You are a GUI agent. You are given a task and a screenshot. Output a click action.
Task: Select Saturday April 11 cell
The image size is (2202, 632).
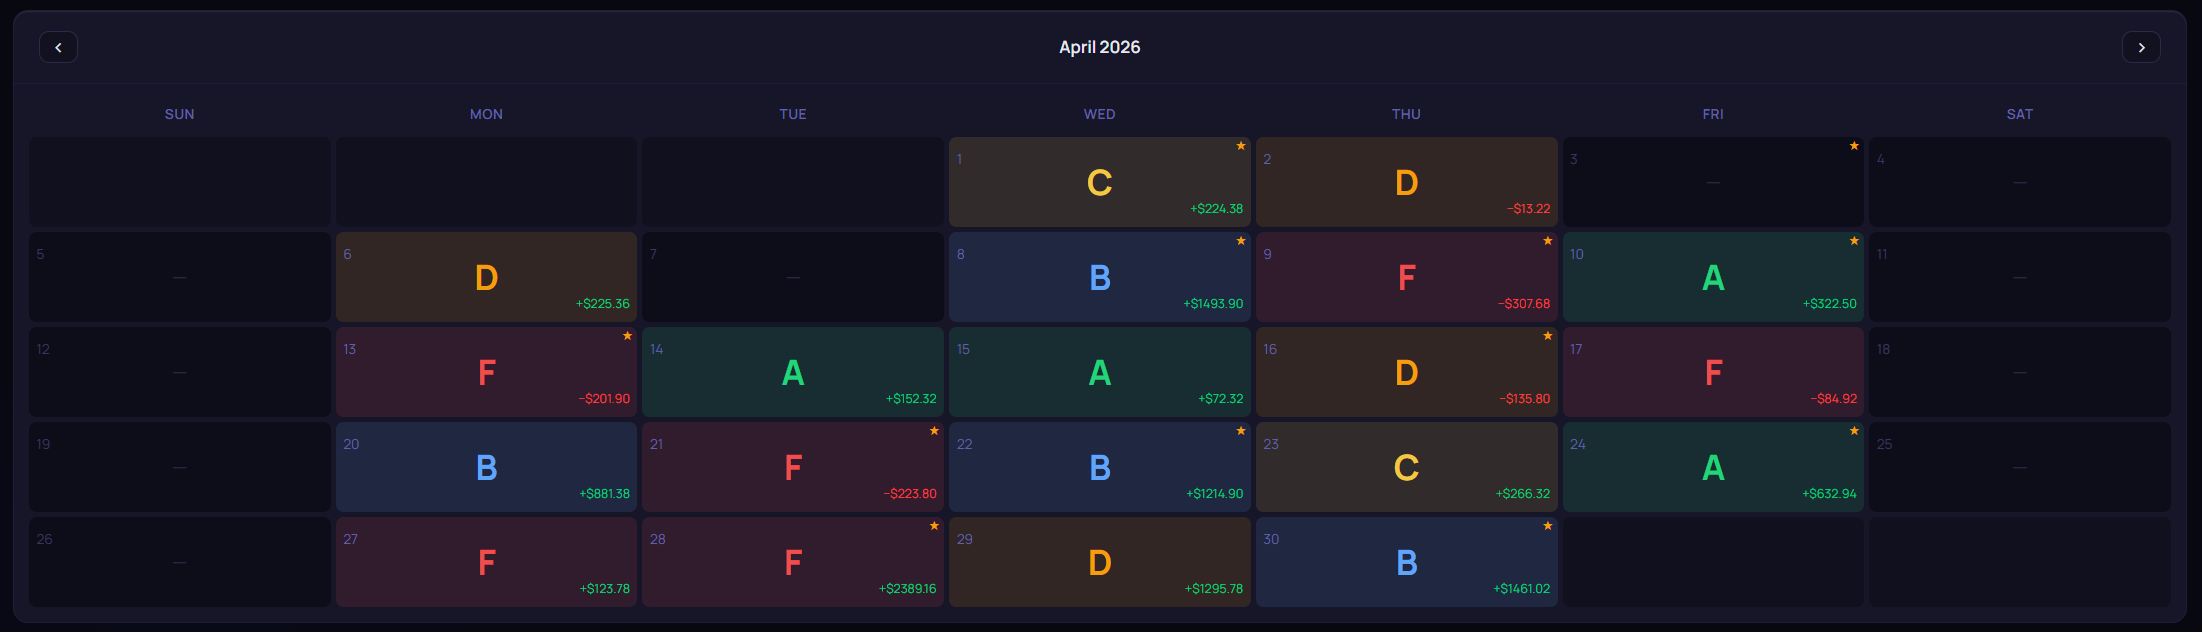2020,277
